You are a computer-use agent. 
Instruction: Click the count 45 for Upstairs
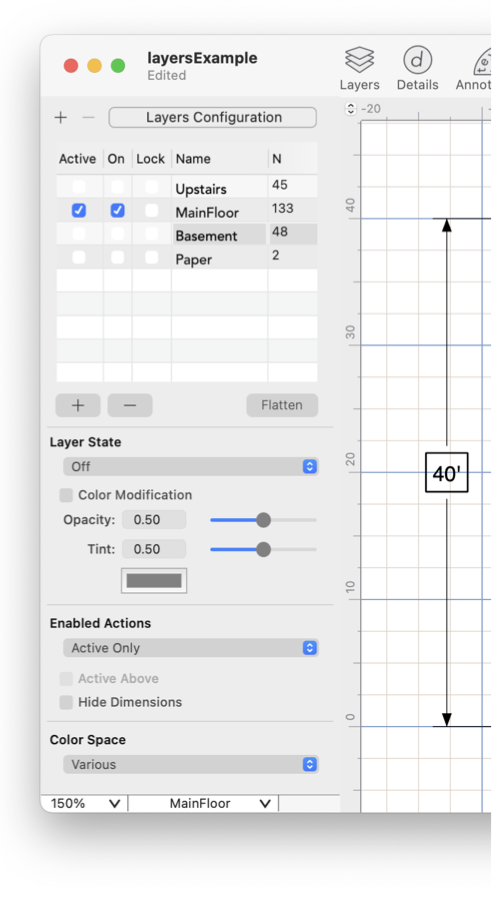tap(280, 185)
